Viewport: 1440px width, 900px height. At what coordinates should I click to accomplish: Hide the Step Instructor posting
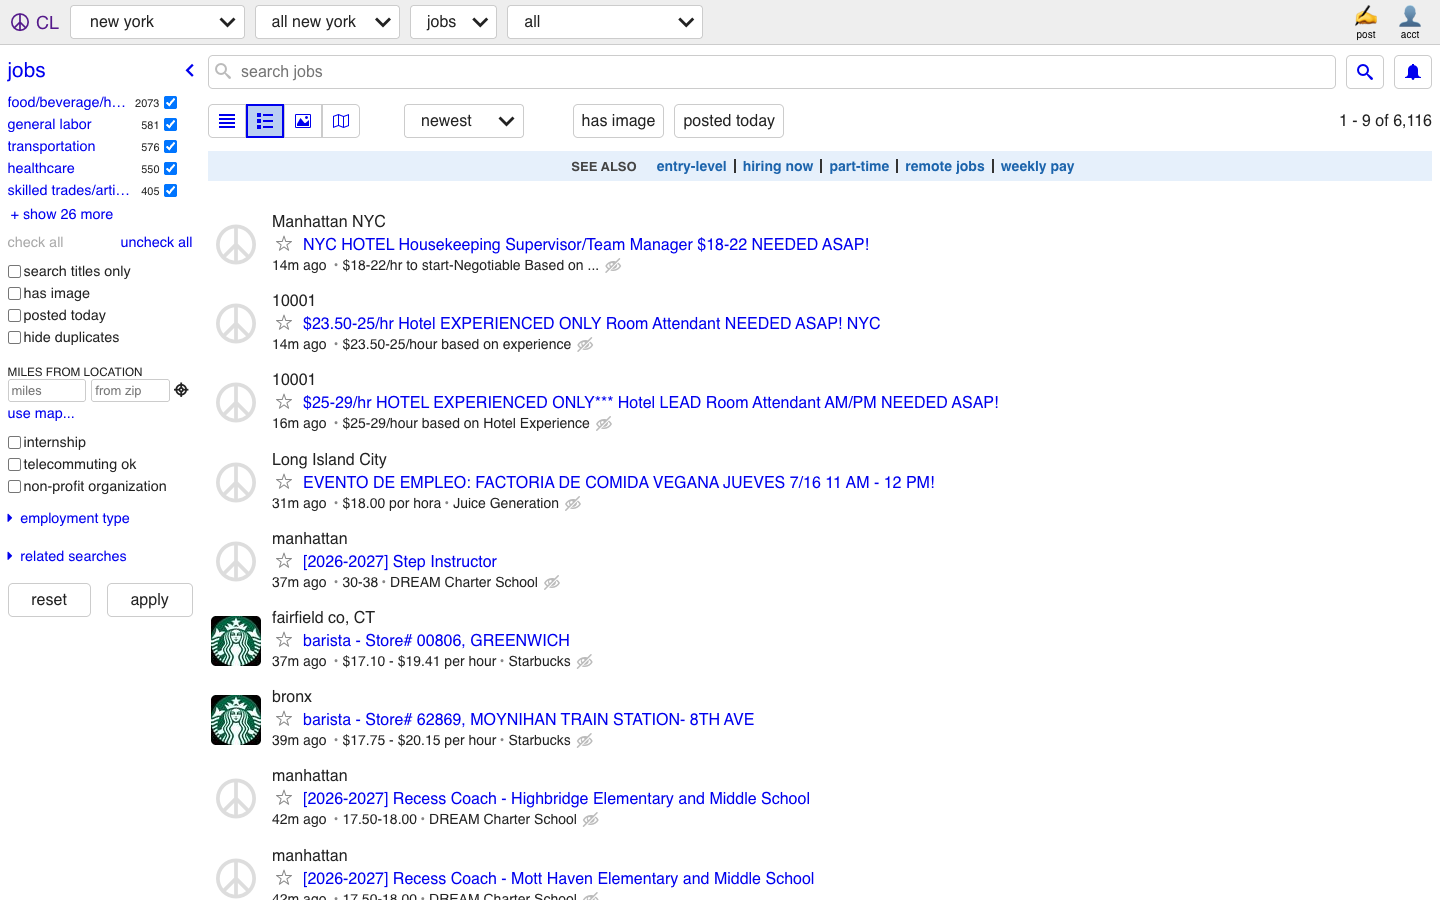(x=552, y=583)
